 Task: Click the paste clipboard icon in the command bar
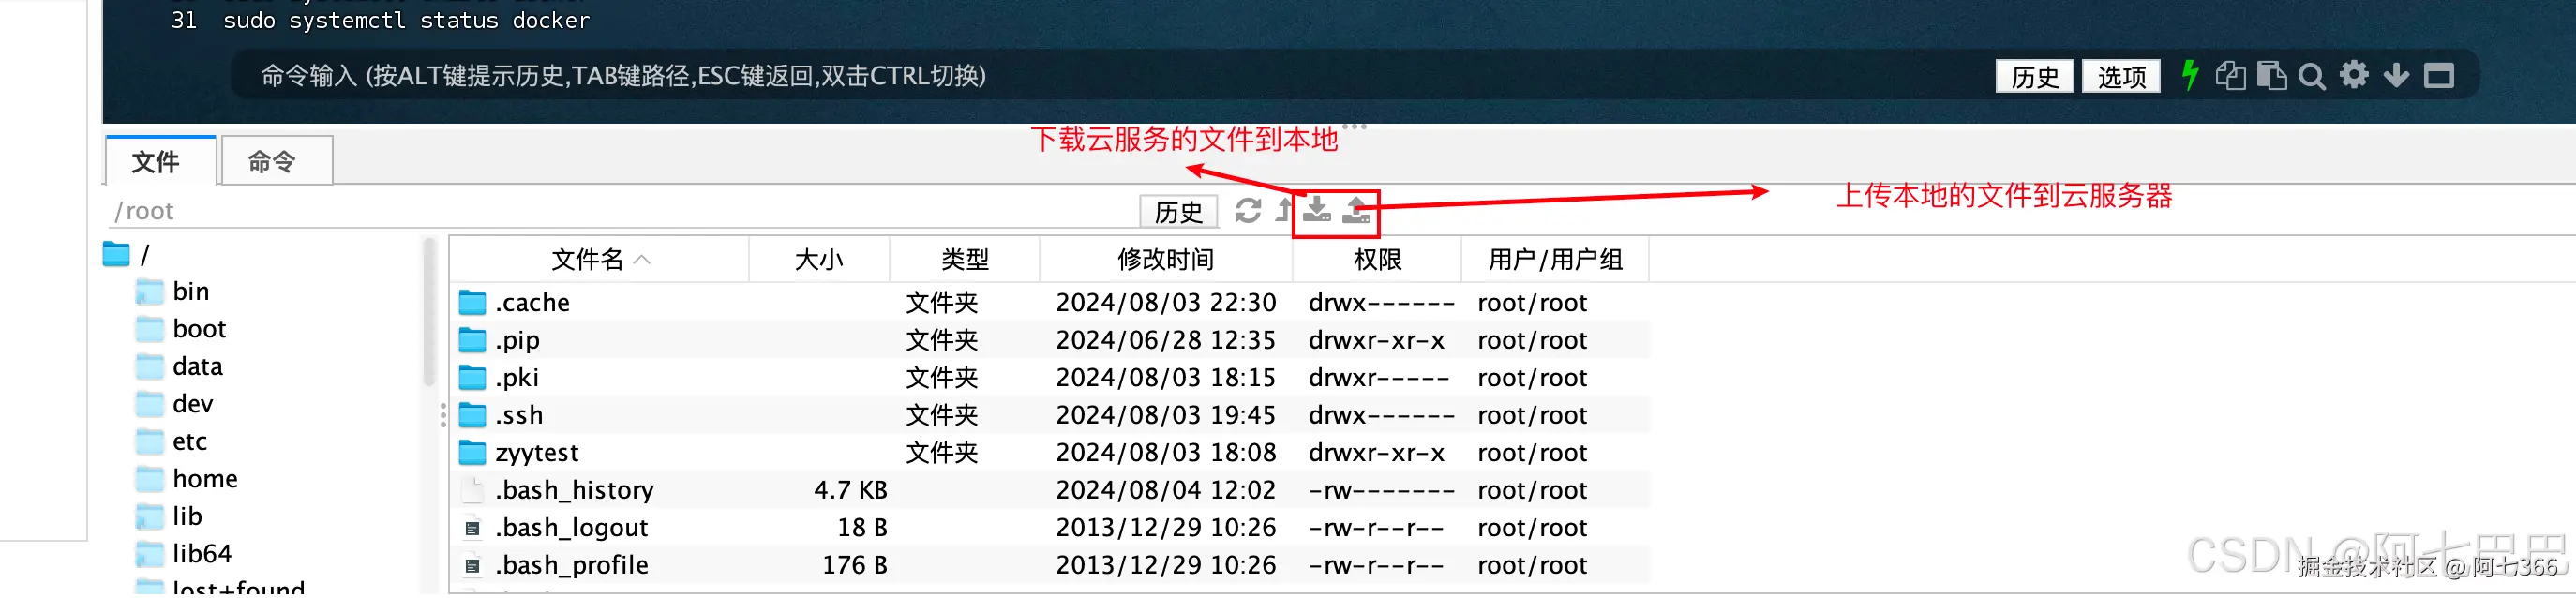(x=2272, y=76)
